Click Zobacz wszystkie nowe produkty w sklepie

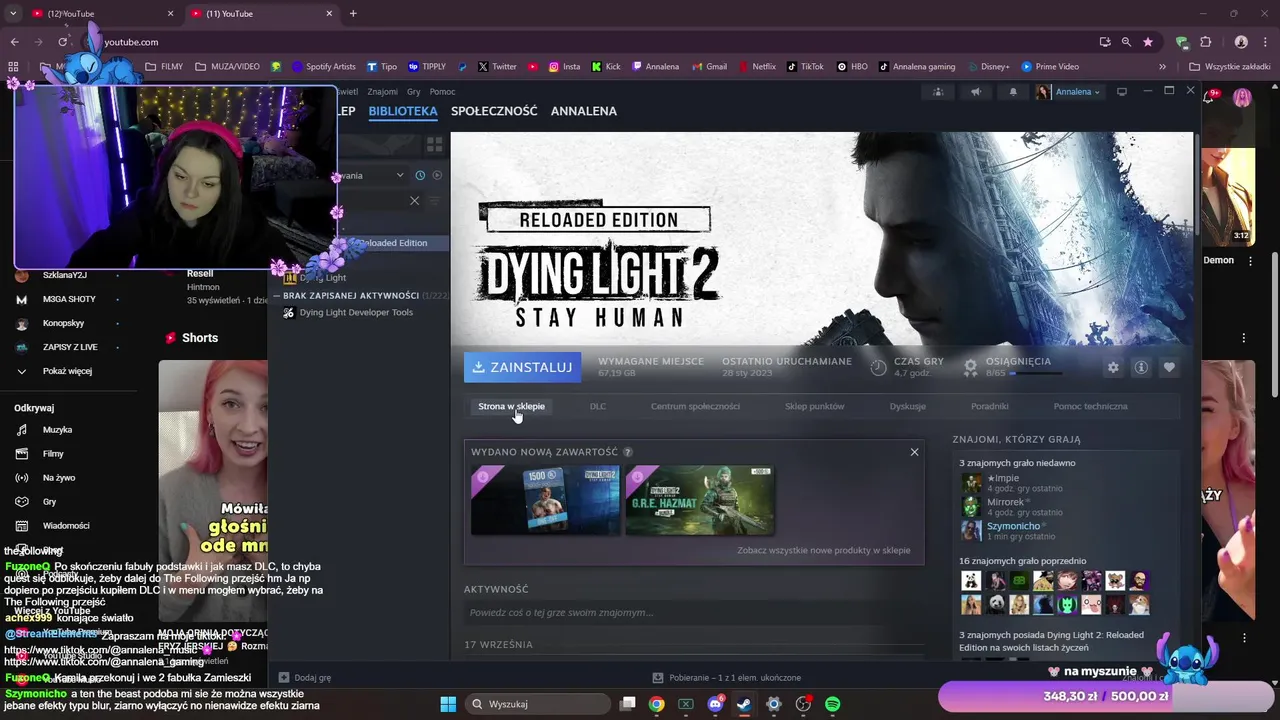(824, 550)
